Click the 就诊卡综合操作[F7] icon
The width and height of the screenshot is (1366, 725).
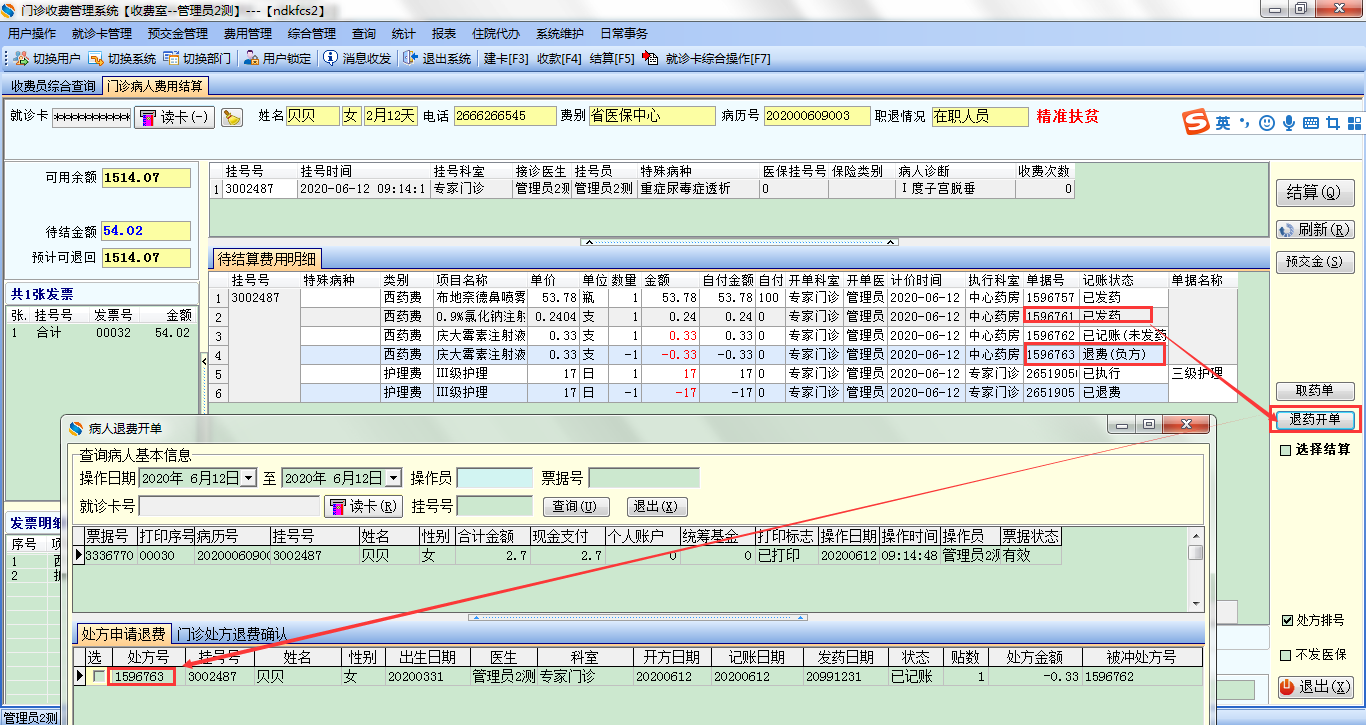pyautogui.click(x=651, y=59)
